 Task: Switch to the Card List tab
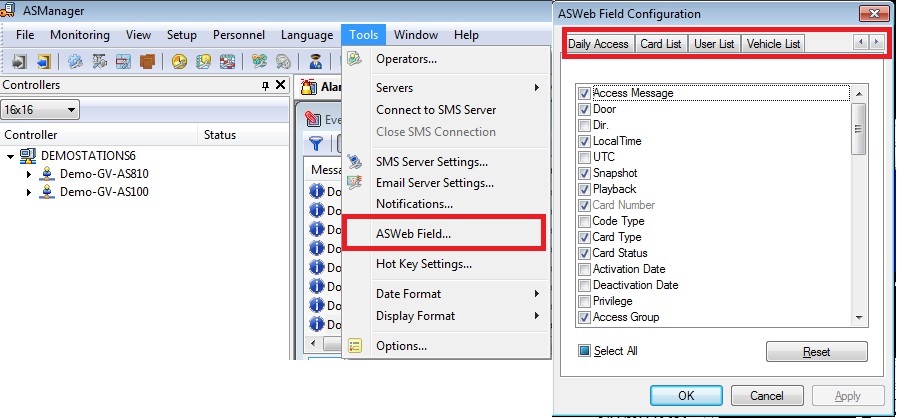pos(661,44)
